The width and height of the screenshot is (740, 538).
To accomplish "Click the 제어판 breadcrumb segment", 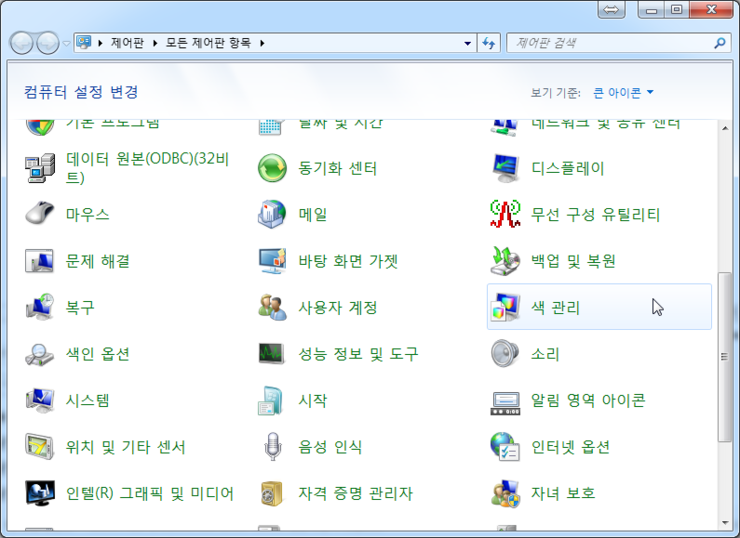I will point(127,43).
